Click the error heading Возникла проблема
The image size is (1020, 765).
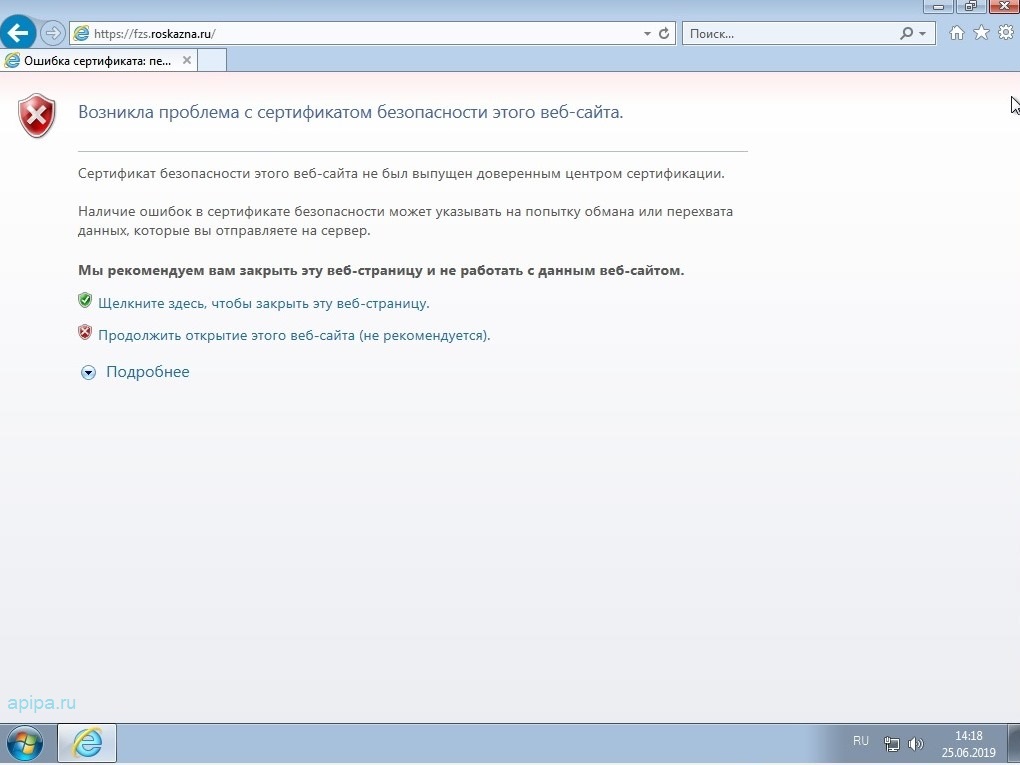[x=351, y=113]
